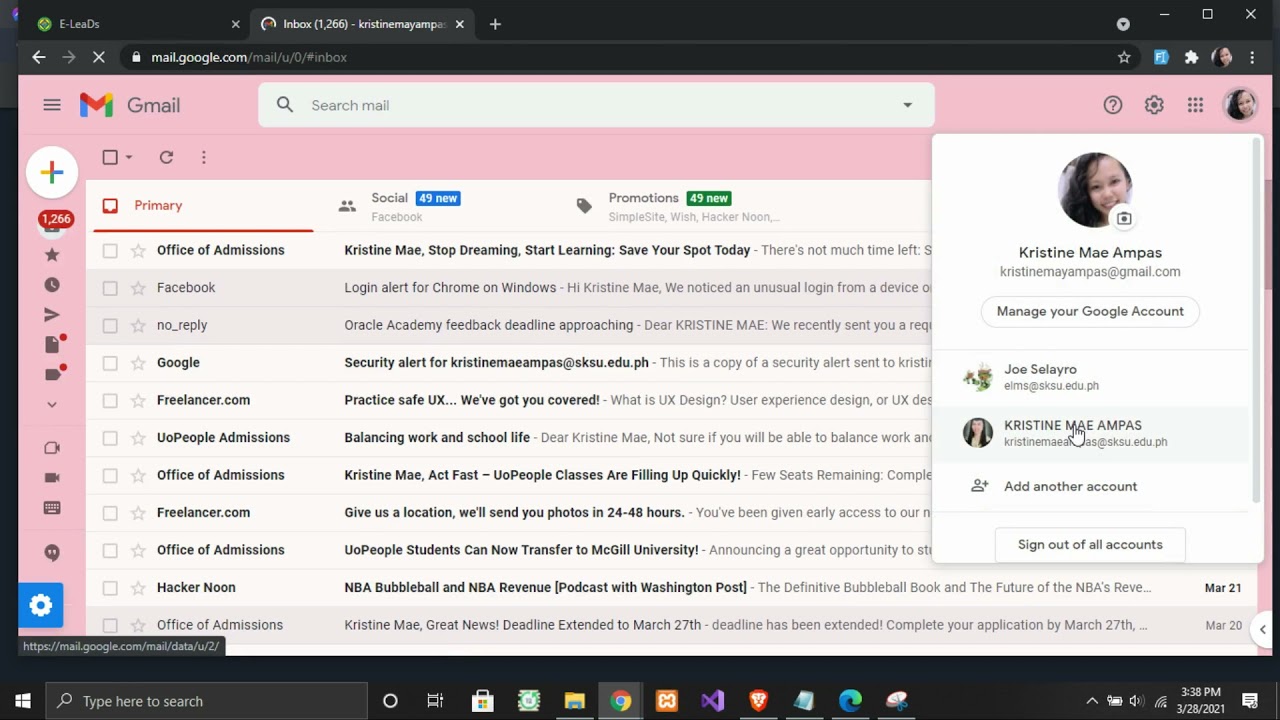Viewport: 1280px width, 720px height.
Task: Change profile picture via camera icon
Action: (x=1124, y=218)
